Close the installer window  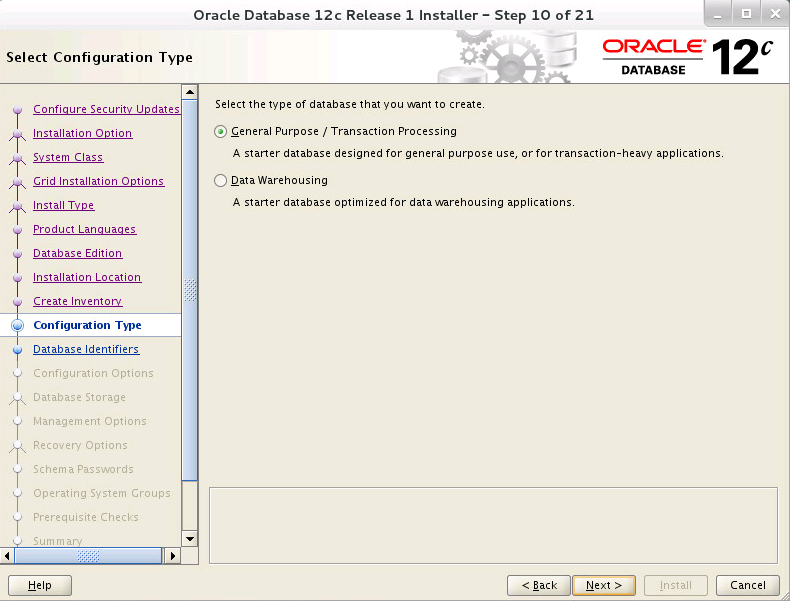(775, 14)
